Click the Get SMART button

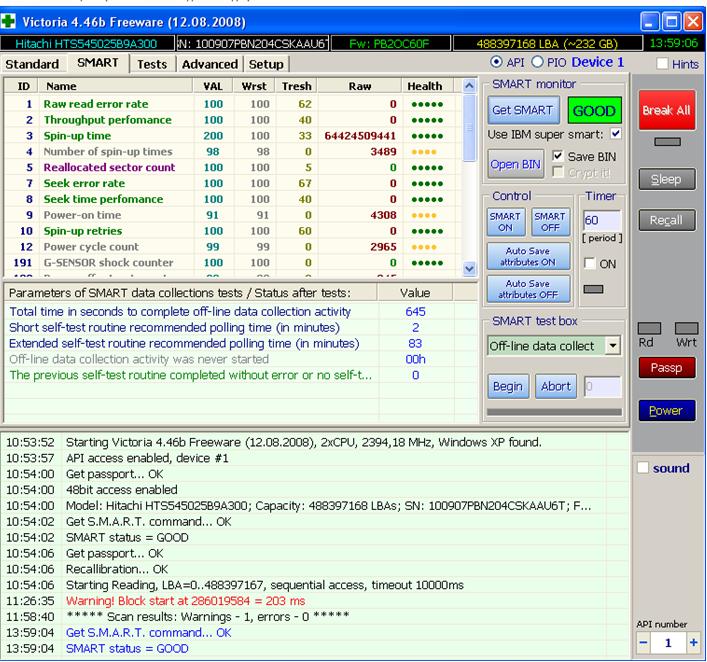pyautogui.click(x=523, y=110)
